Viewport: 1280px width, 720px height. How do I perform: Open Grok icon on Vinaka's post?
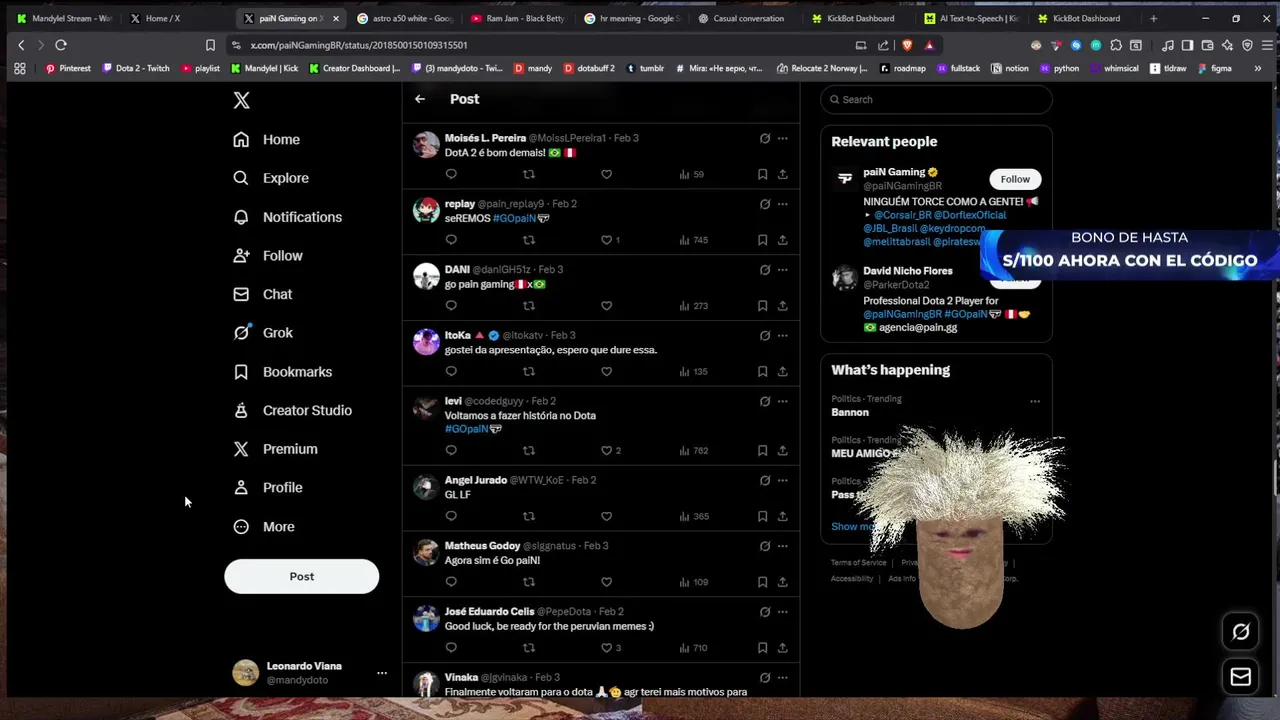click(765, 678)
